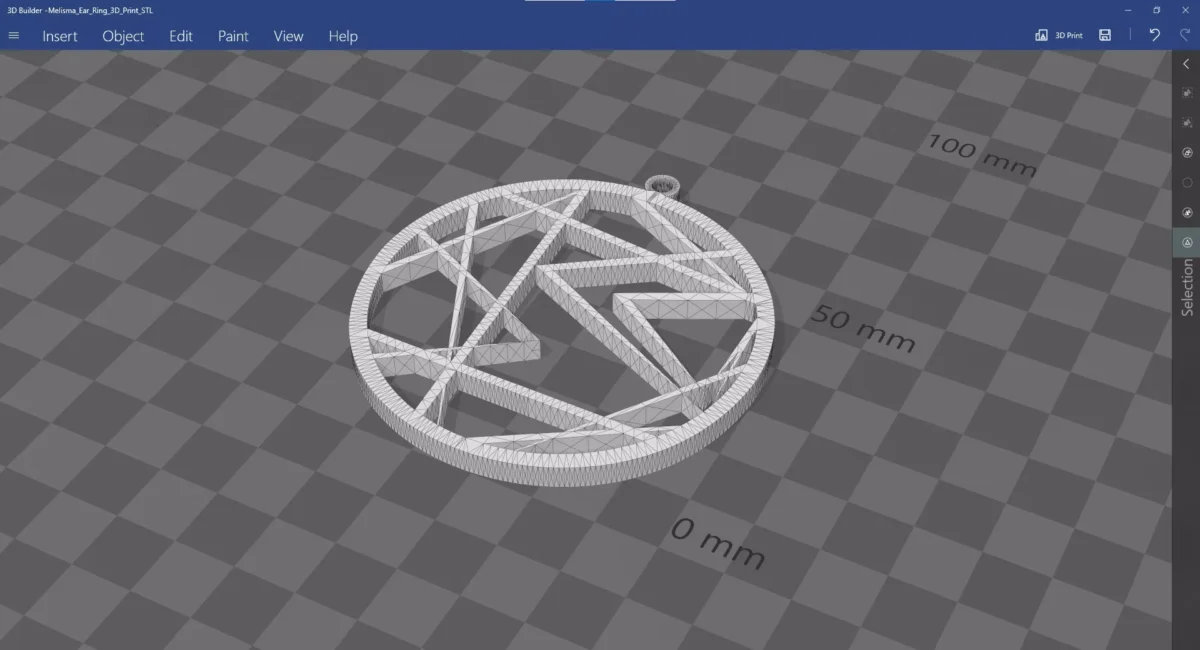1200x650 pixels.
Task: Click the "0 mm" grid label
Action: (717, 542)
